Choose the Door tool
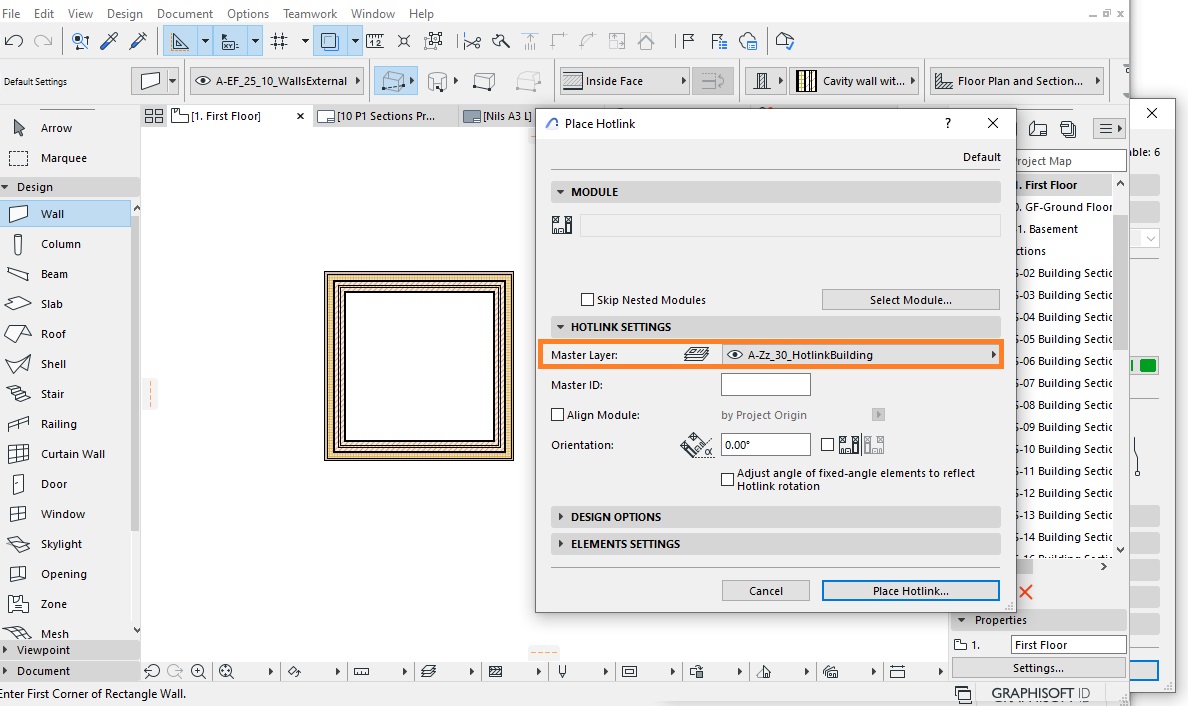This screenshot has width=1188, height=706. pos(54,484)
